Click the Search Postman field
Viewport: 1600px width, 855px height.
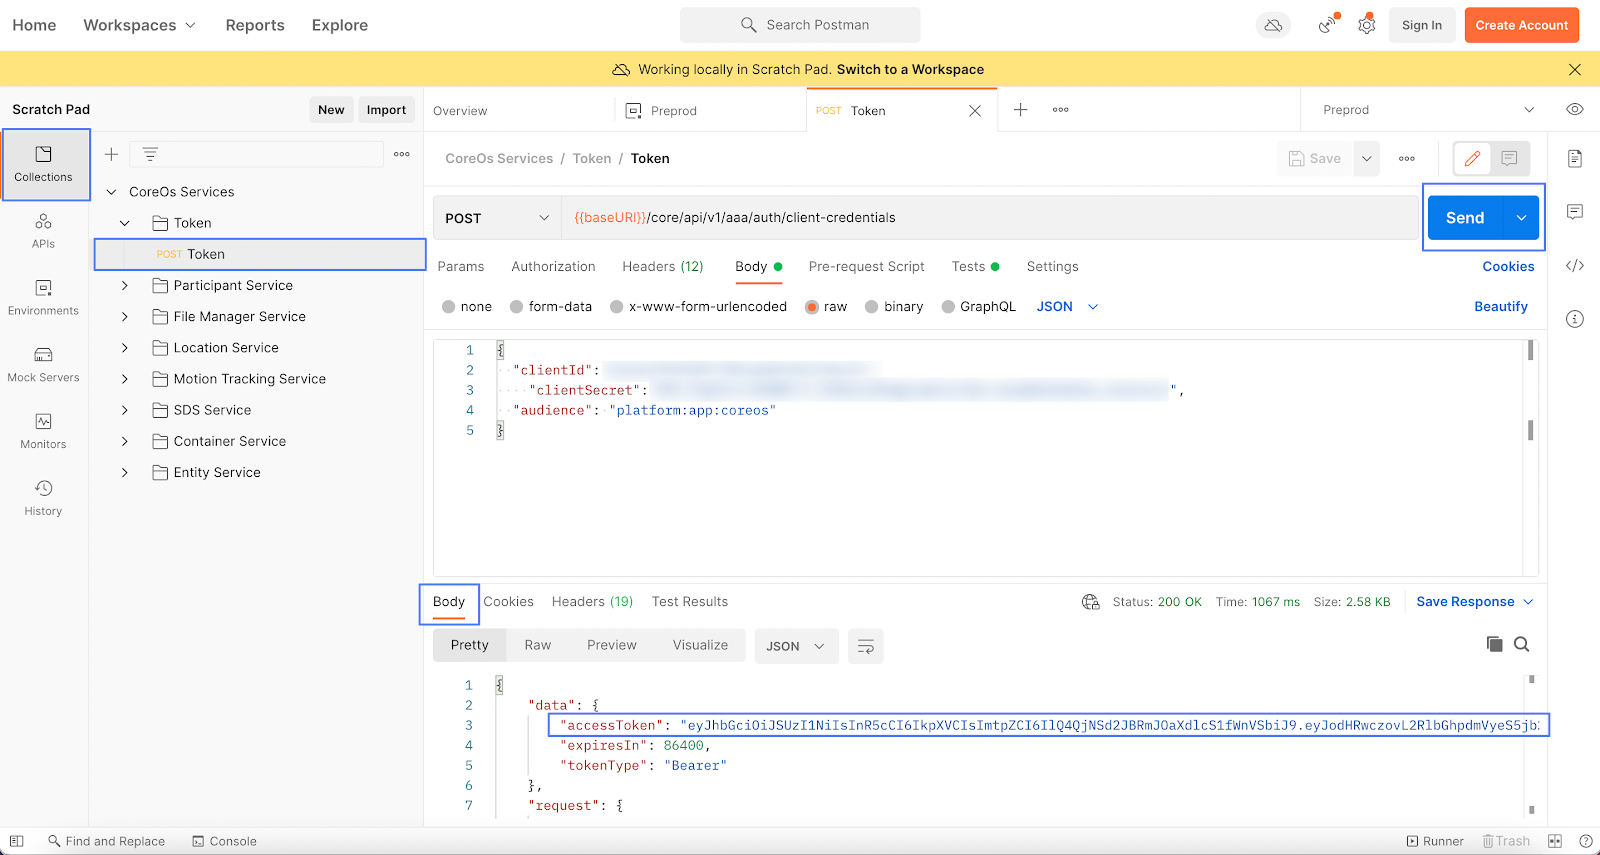pyautogui.click(x=800, y=25)
